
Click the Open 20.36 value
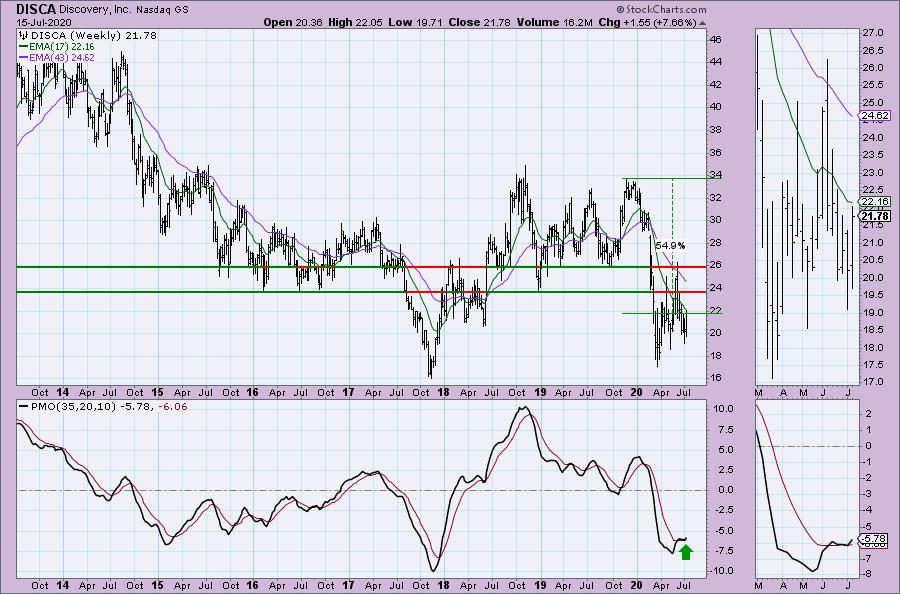[x=293, y=22]
